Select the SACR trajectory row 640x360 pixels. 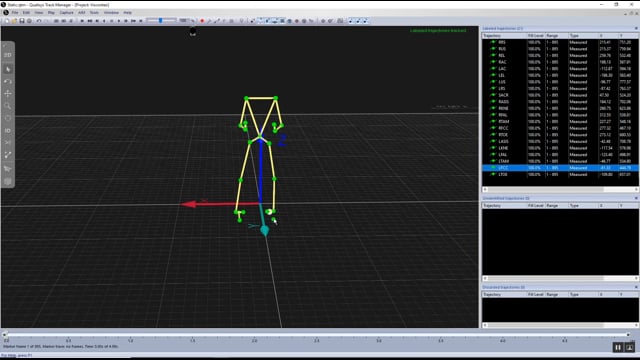tap(560, 95)
